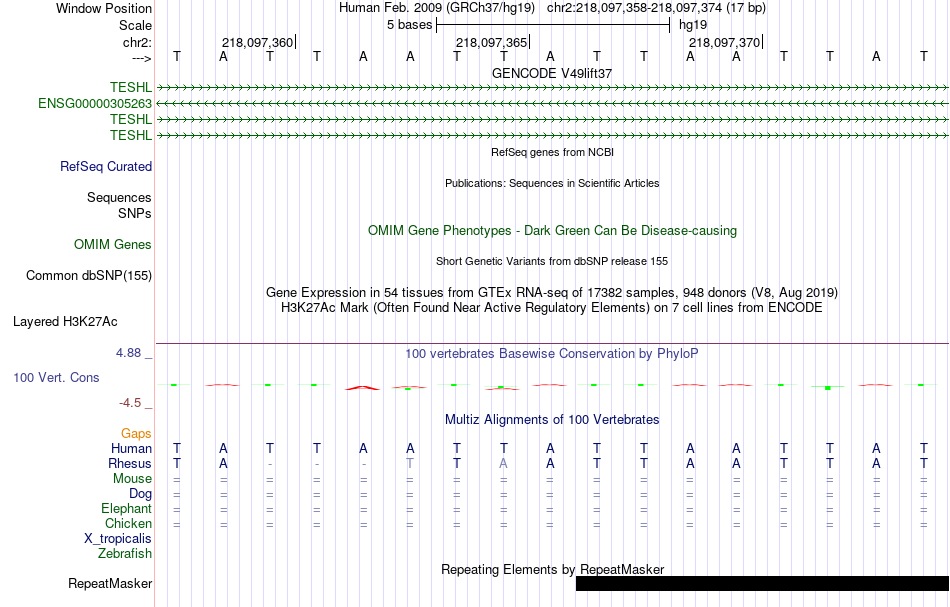Screen dimensions: 950x607
Task: Click the hg19 label beside the scale bar
Action: 693,25
